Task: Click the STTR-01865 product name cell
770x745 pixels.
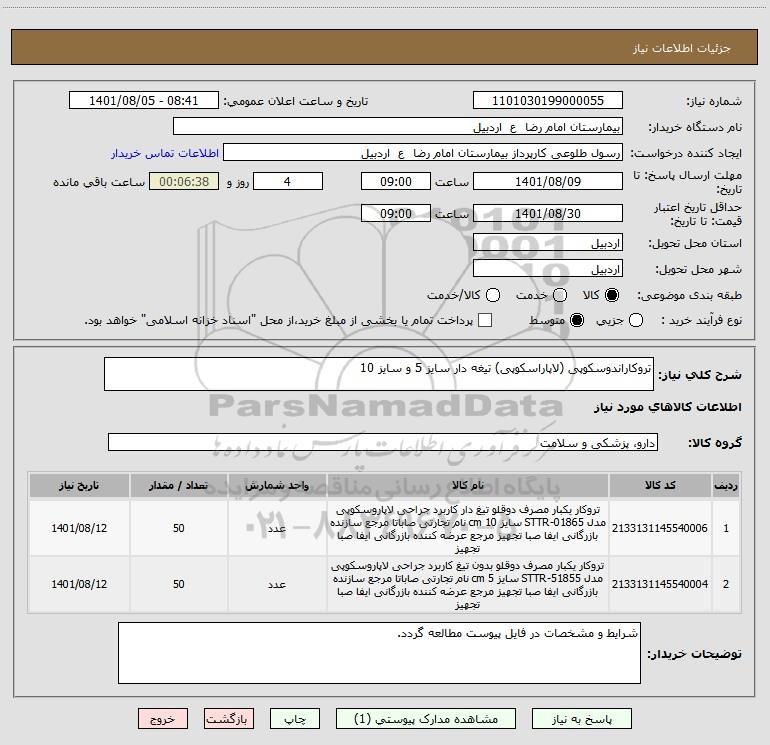Action: [468, 528]
